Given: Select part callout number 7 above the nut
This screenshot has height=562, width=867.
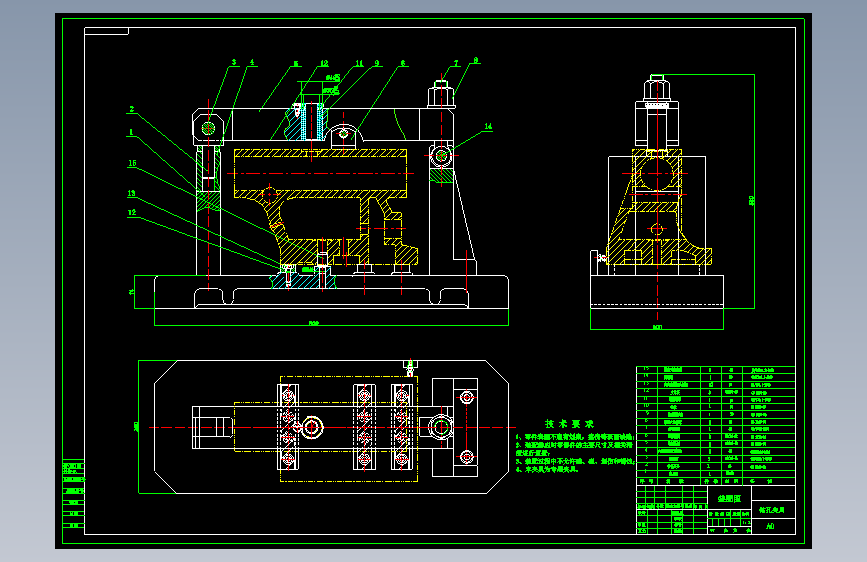Looking at the screenshot, I should [x=456, y=63].
